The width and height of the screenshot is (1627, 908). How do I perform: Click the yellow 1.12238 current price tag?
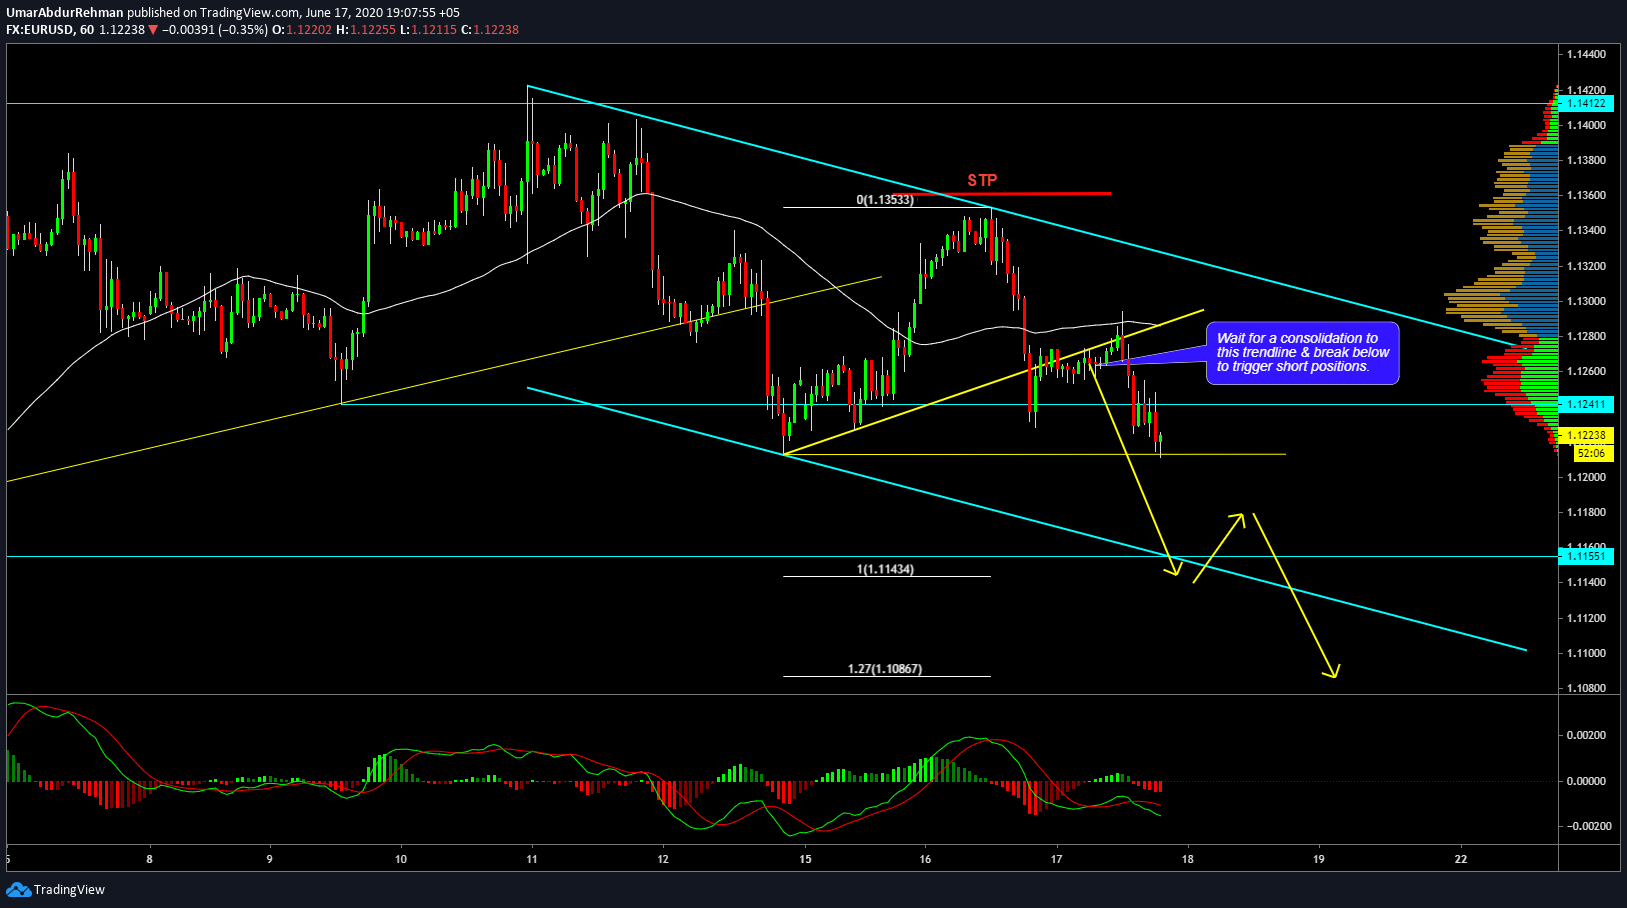point(1587,435)
